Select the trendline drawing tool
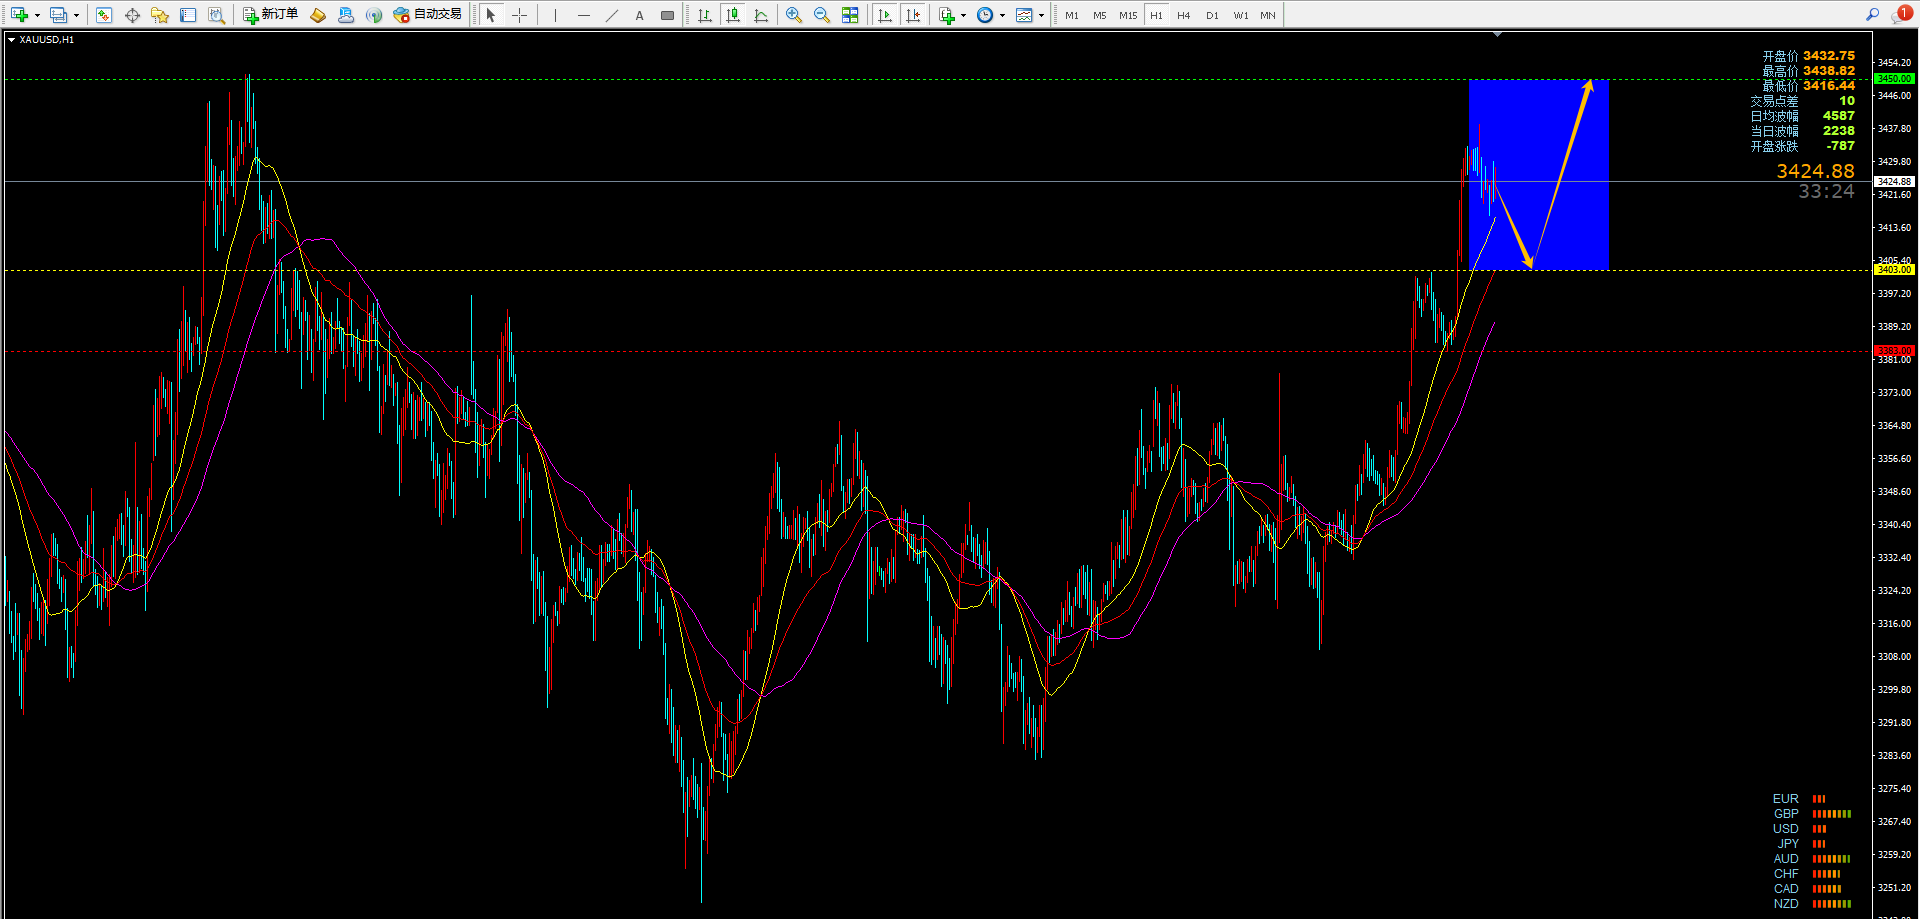 (611, 15)
